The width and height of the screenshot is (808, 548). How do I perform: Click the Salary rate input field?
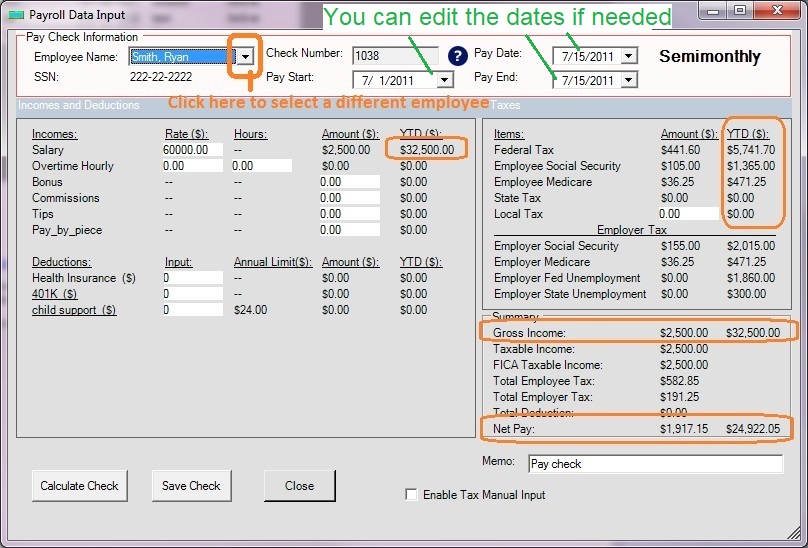(192, 150)
